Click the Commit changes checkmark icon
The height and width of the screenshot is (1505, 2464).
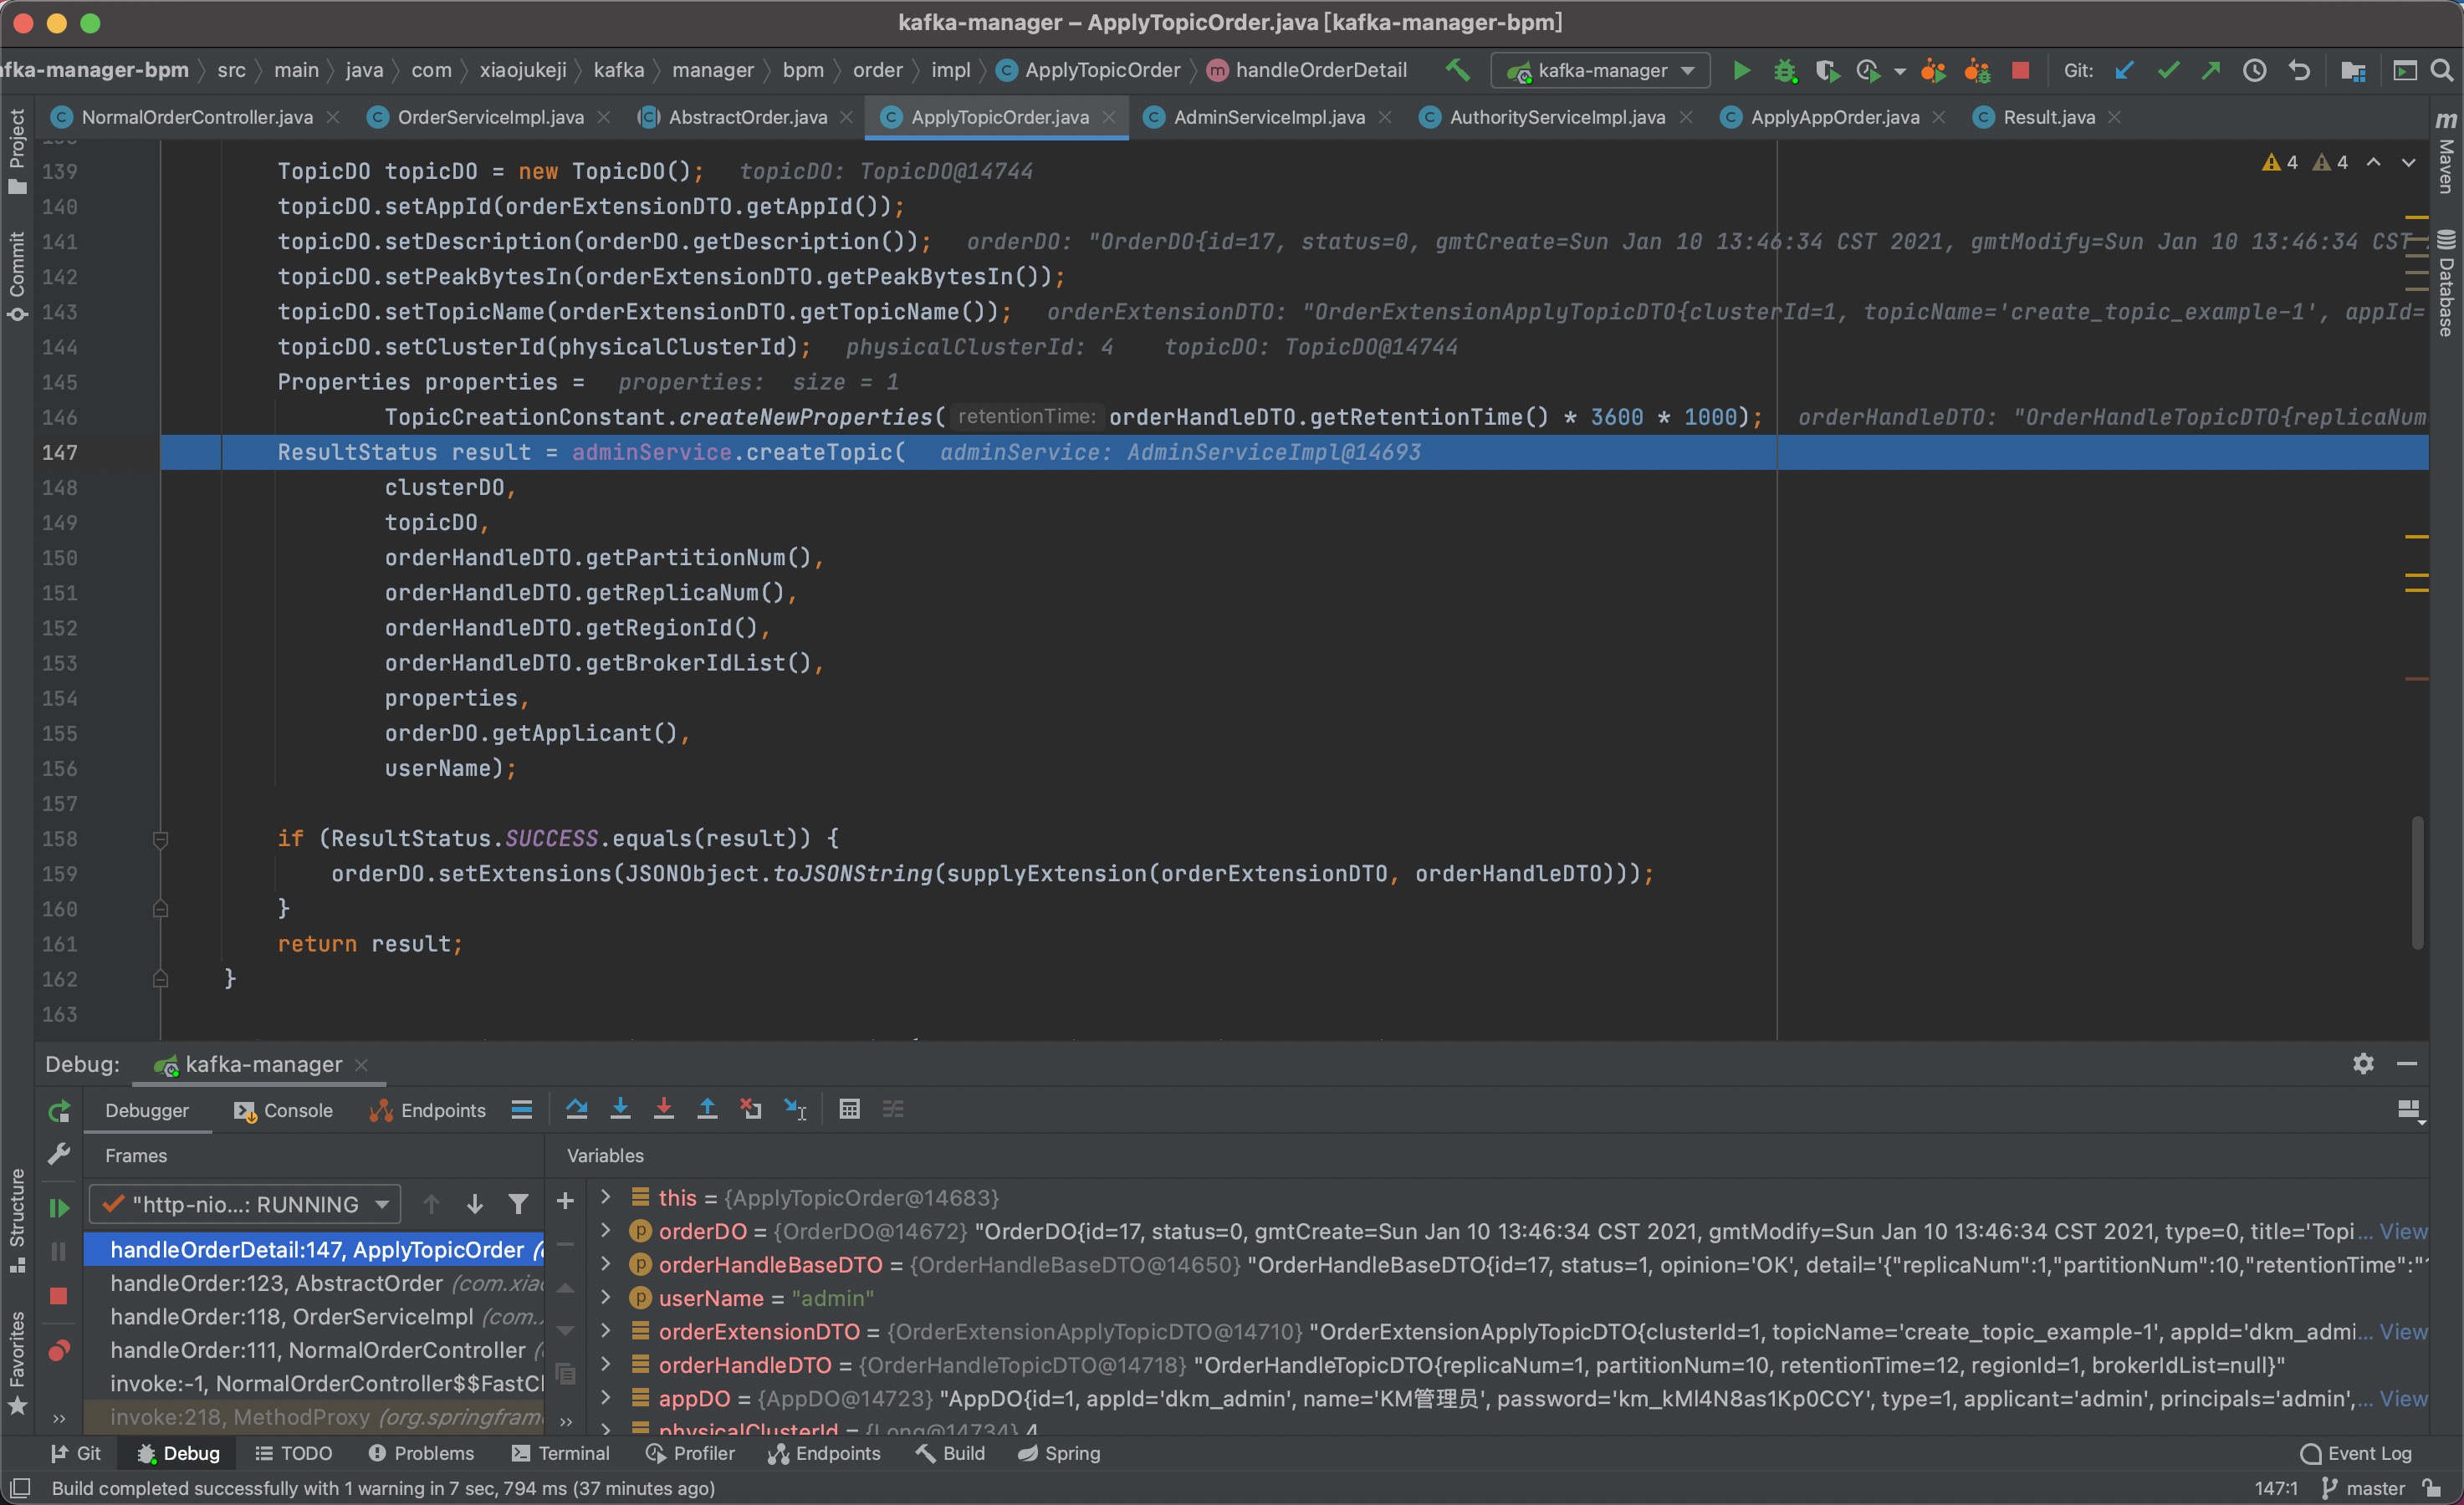2167,70
